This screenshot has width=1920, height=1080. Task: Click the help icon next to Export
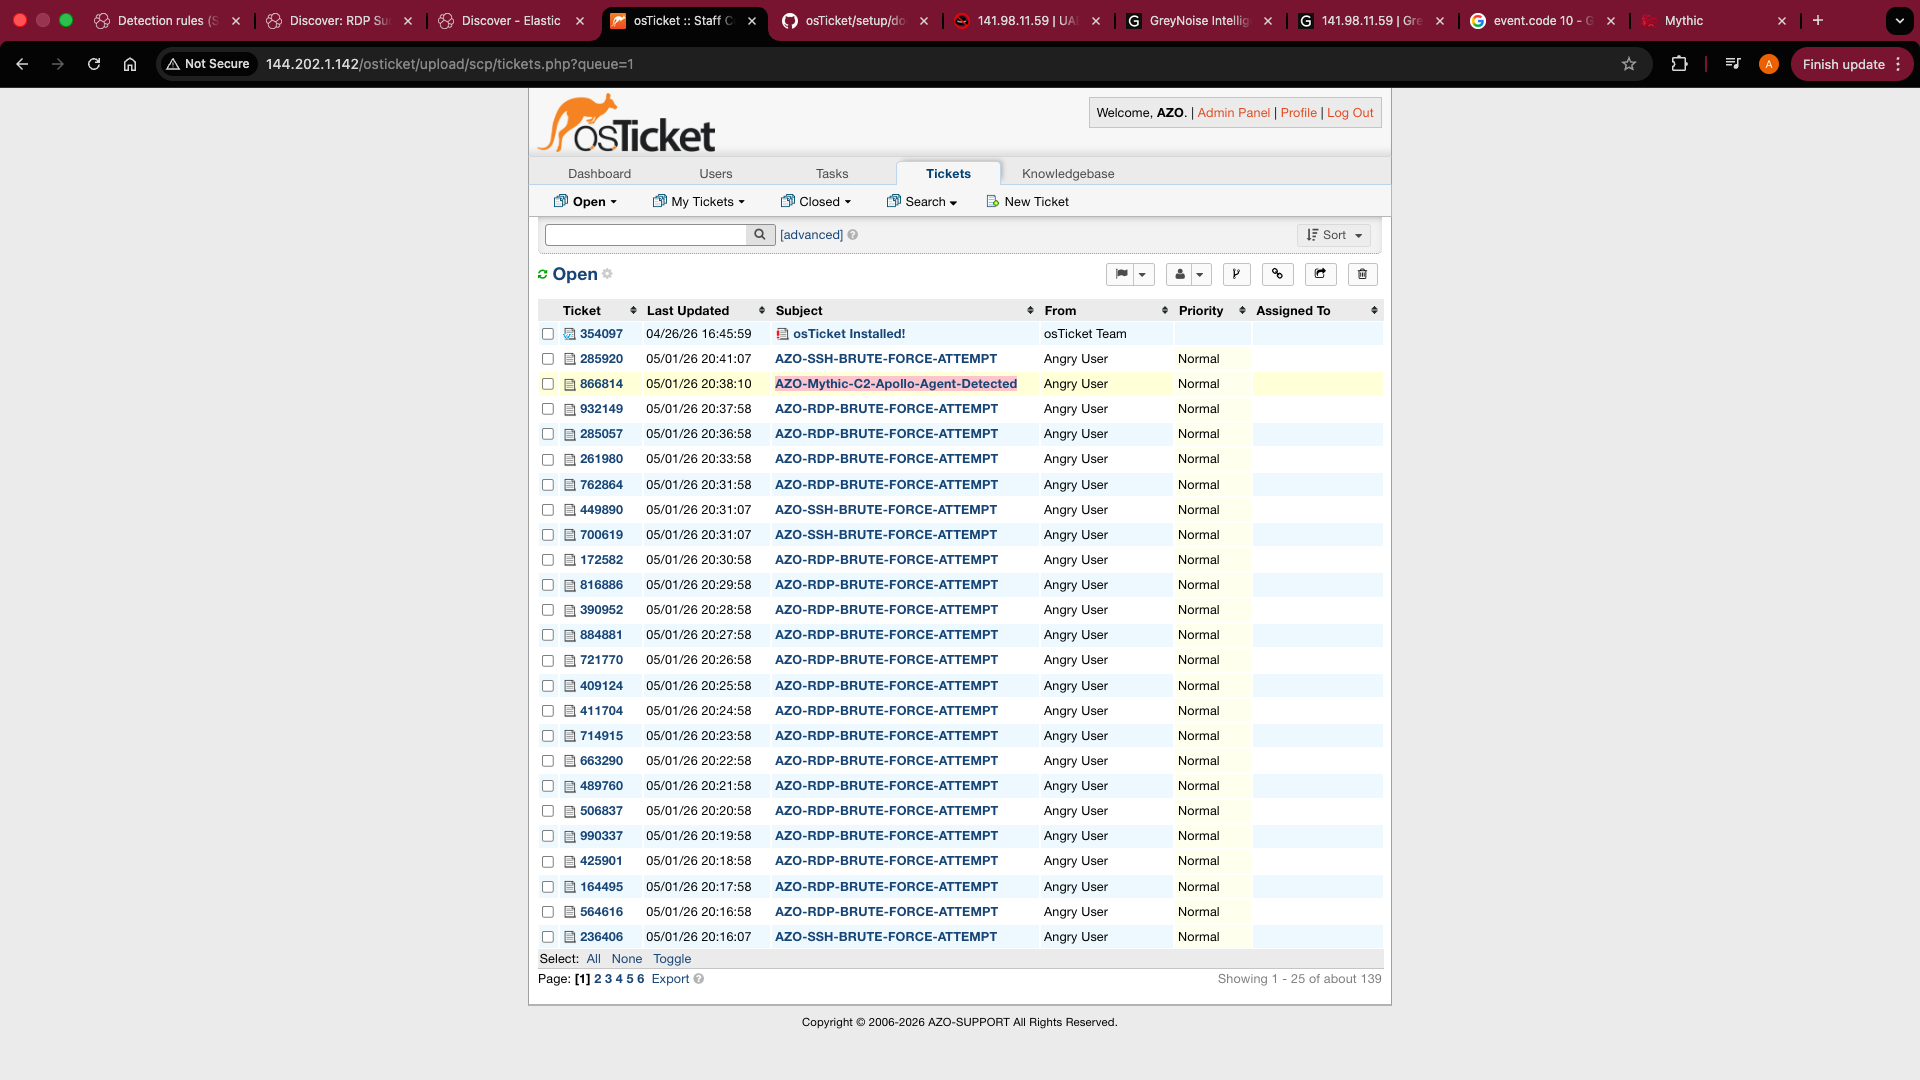[699, 979]
